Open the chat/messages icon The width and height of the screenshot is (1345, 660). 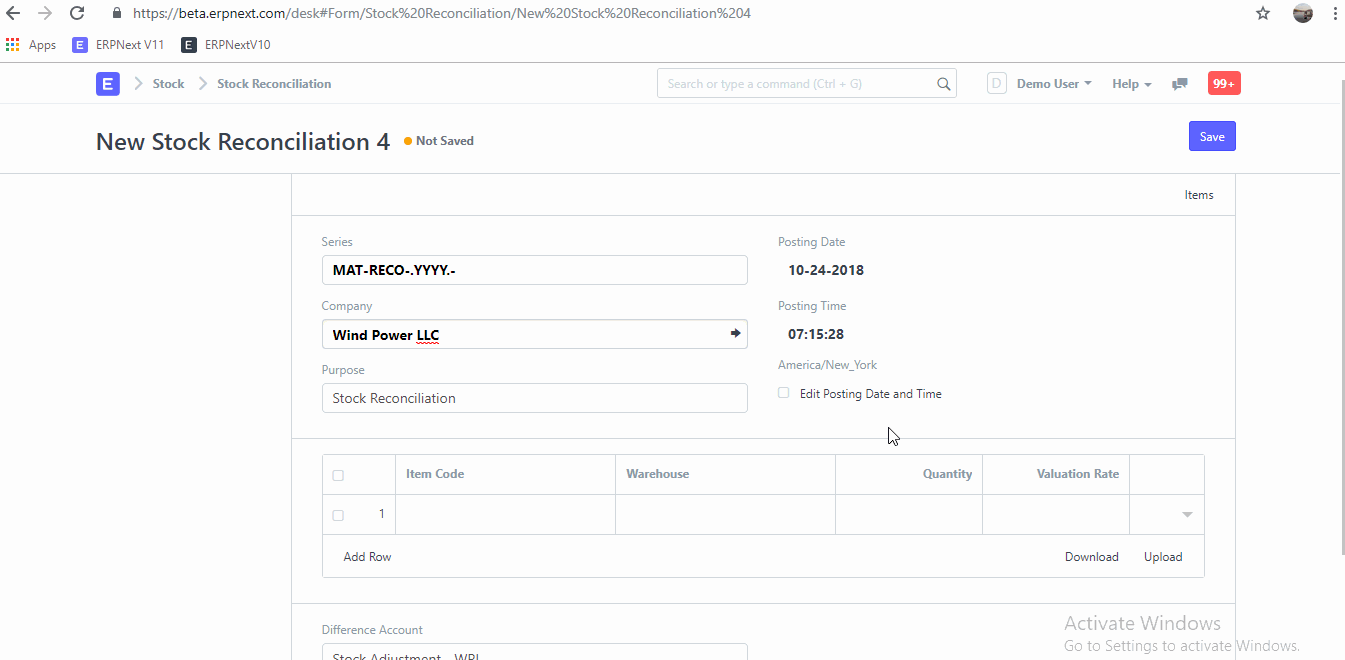coord(1179,84)
